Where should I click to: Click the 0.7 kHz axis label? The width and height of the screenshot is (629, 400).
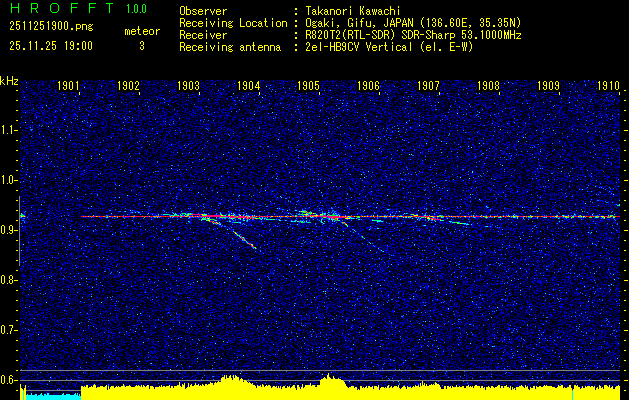pyautogui.click(x=8, y=330)
